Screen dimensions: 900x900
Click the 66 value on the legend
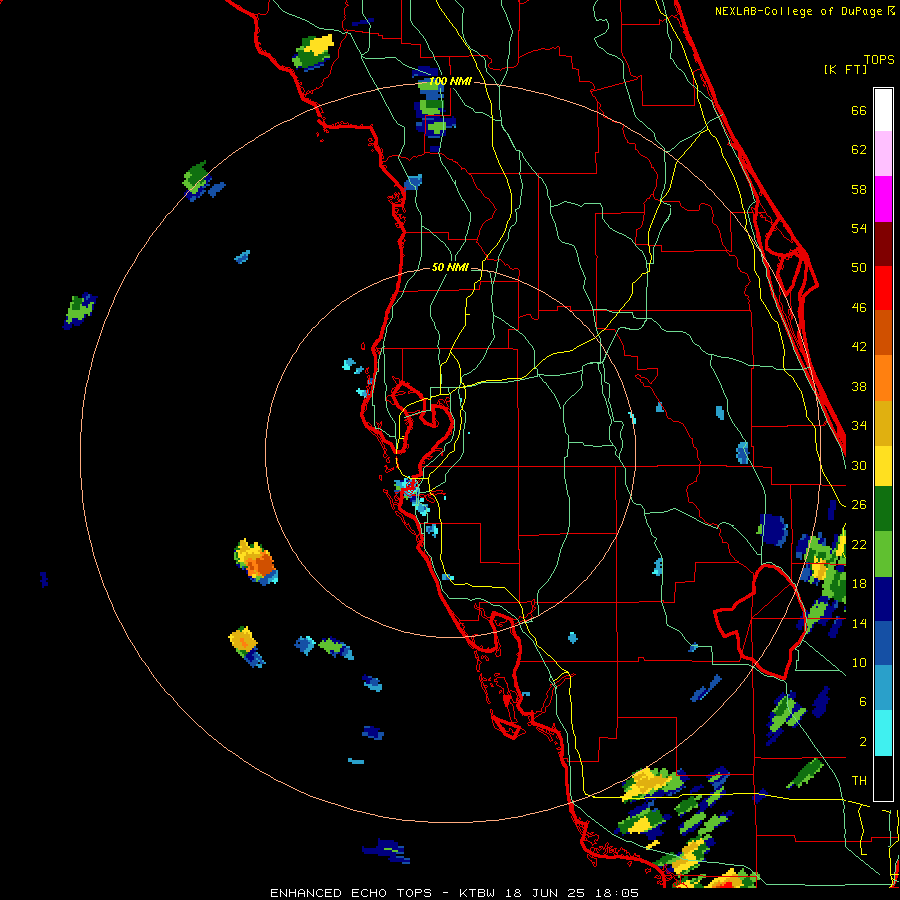point(859,110)
